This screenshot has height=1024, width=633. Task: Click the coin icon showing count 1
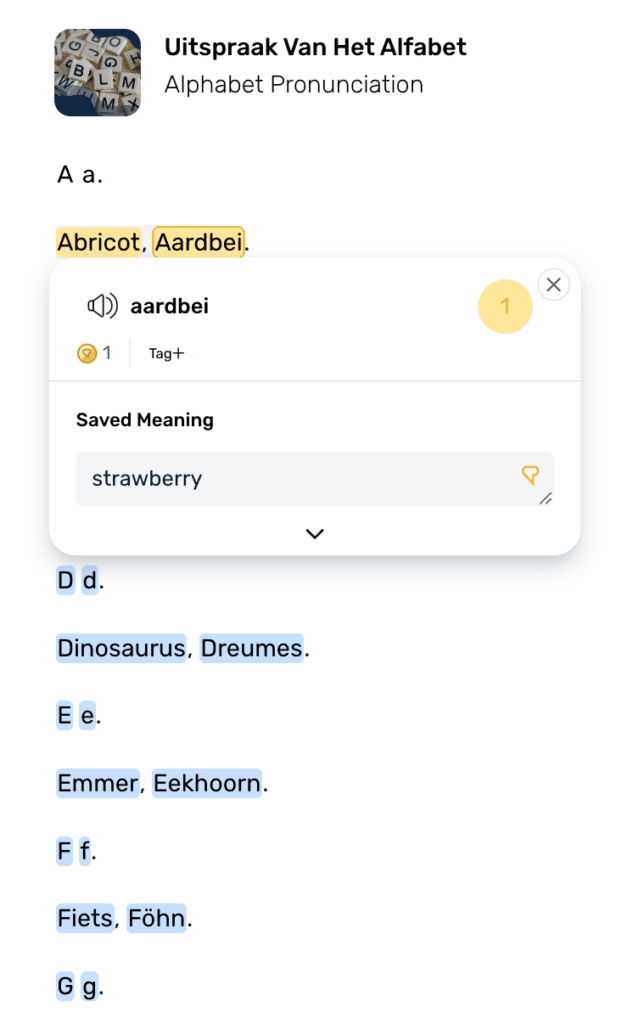tap(88, 352)
